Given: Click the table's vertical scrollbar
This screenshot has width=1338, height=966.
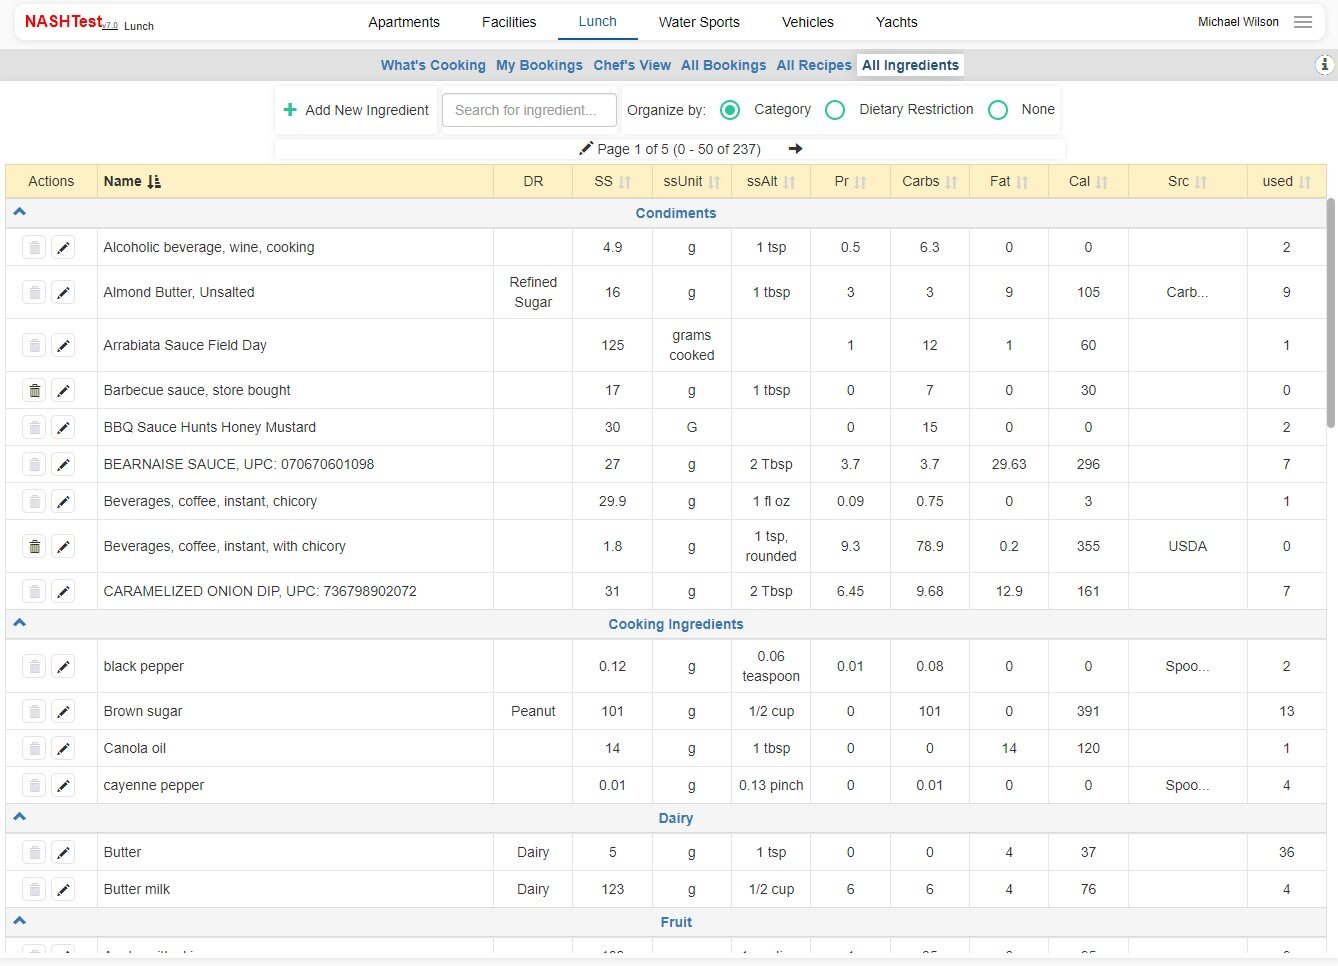Looking at the screenshot, I should 1330,313.
